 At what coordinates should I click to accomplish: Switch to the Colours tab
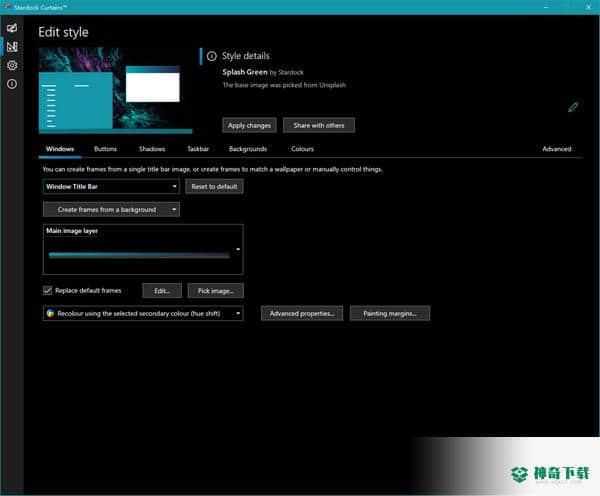click(302, 149)
